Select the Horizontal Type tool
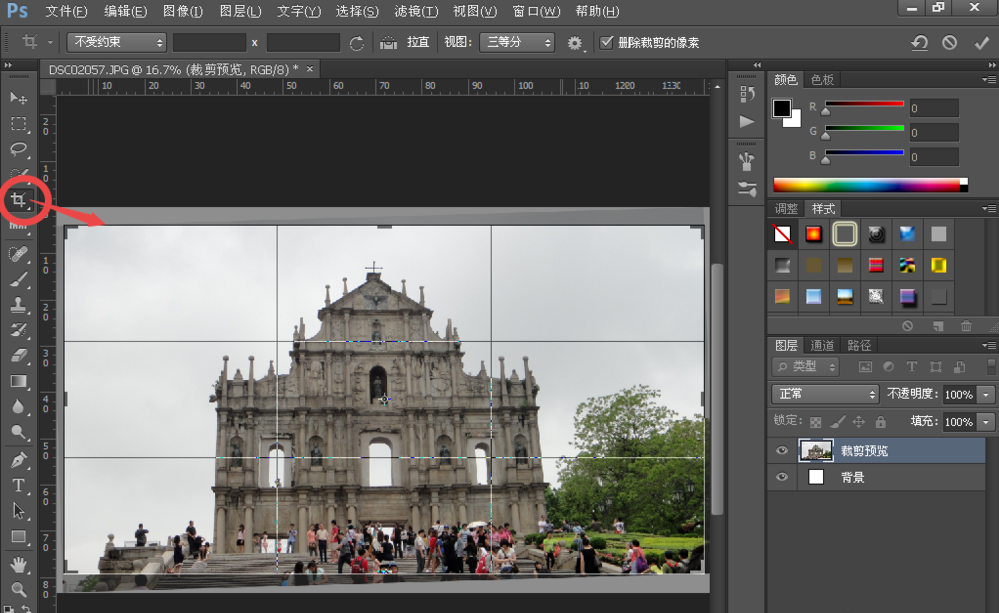Screen dimensions: 999x613 18,486
